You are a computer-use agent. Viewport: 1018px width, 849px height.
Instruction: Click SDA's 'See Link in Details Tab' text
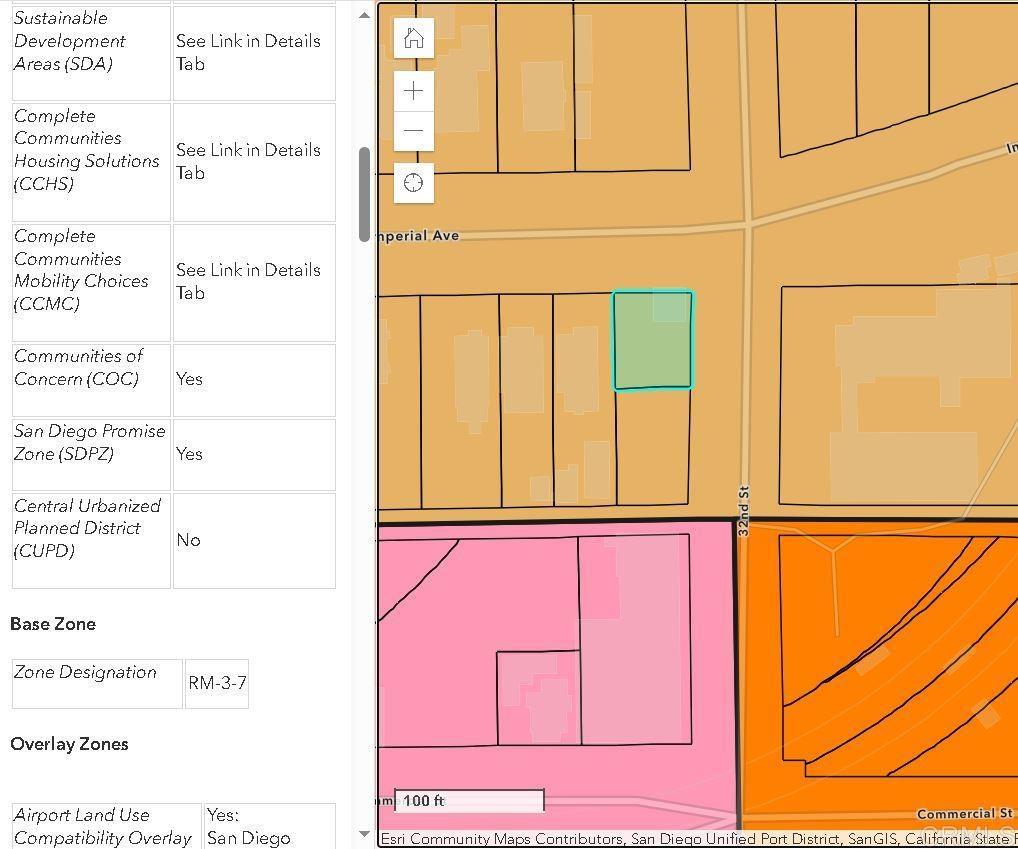pyautogui.click(x=248, y=52)
